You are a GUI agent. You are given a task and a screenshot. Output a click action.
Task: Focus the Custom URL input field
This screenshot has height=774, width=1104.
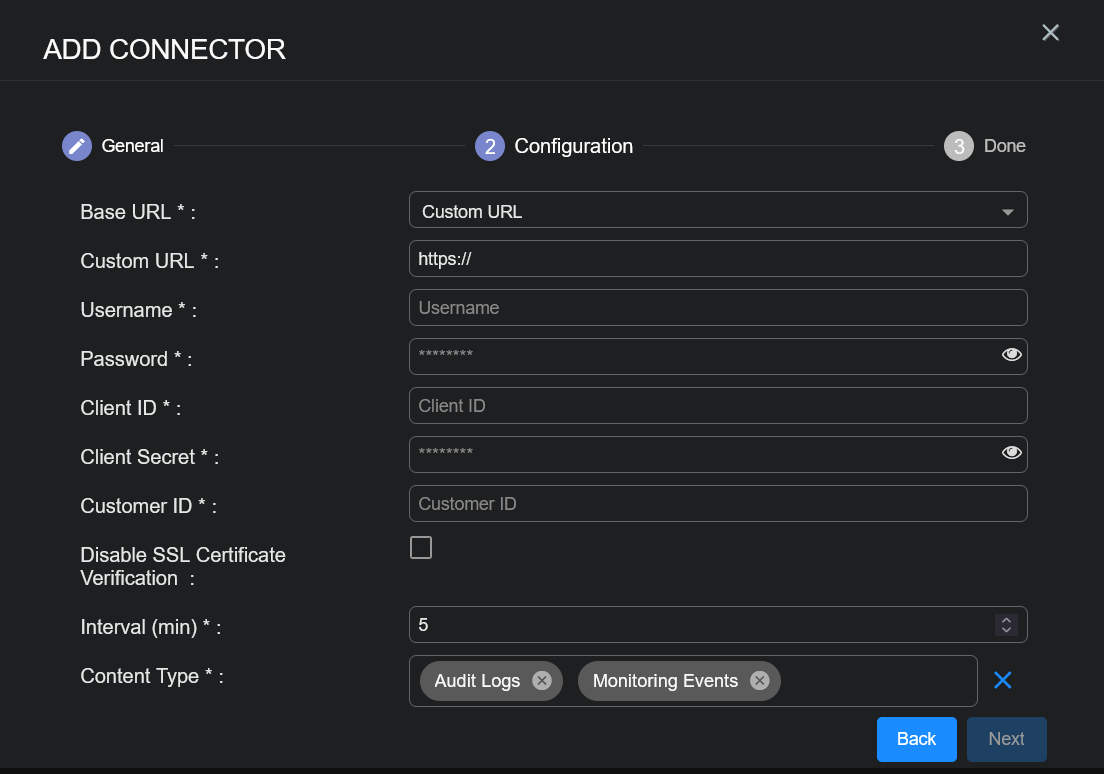717,259
